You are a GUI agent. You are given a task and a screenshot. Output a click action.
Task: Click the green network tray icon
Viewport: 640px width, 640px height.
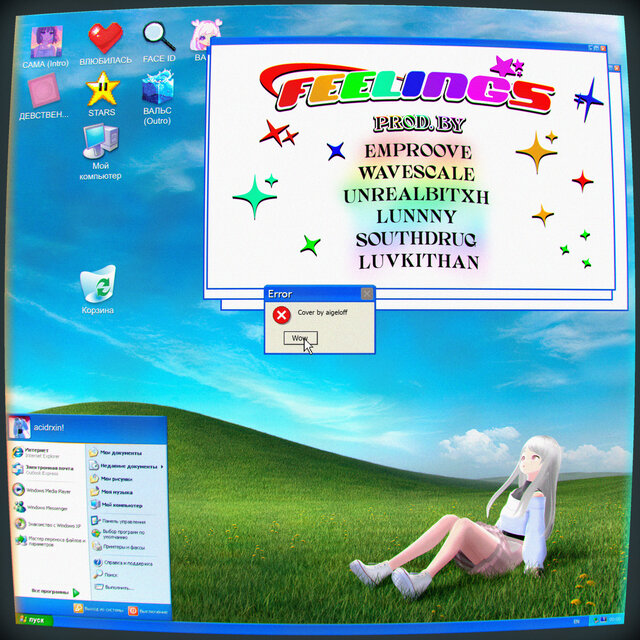596,620
